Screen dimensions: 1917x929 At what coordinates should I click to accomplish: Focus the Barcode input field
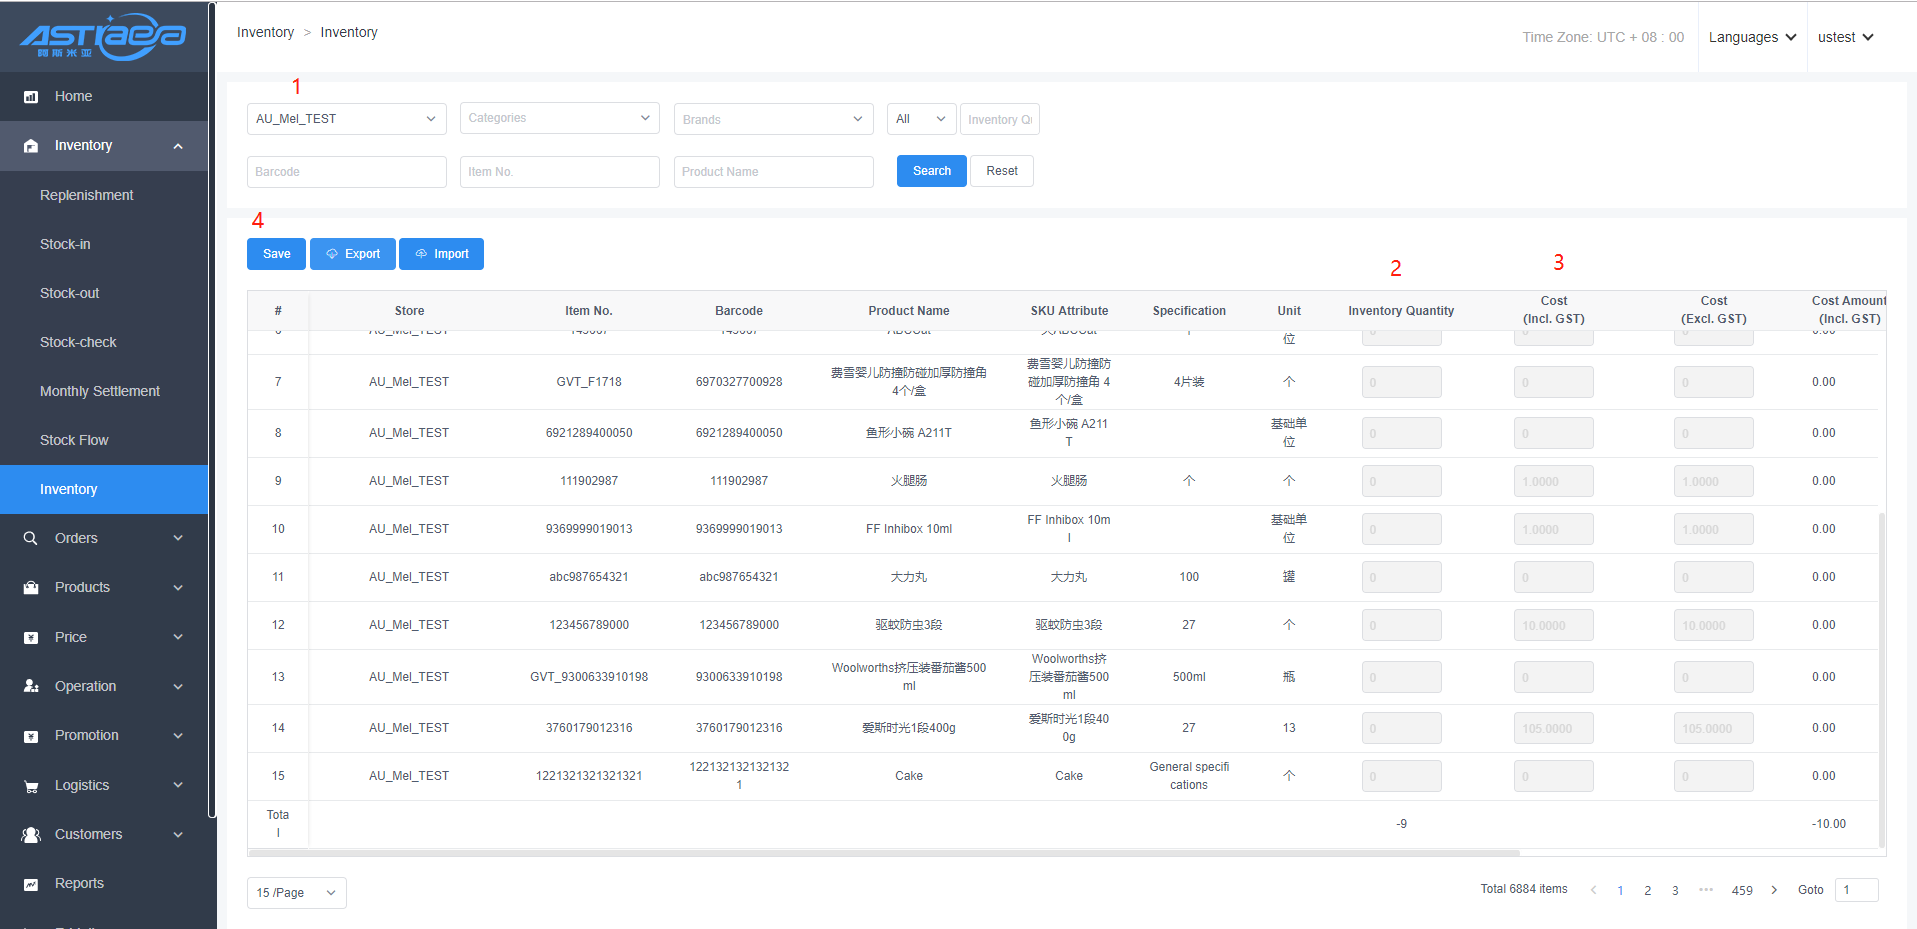click(x=346, y=172)
